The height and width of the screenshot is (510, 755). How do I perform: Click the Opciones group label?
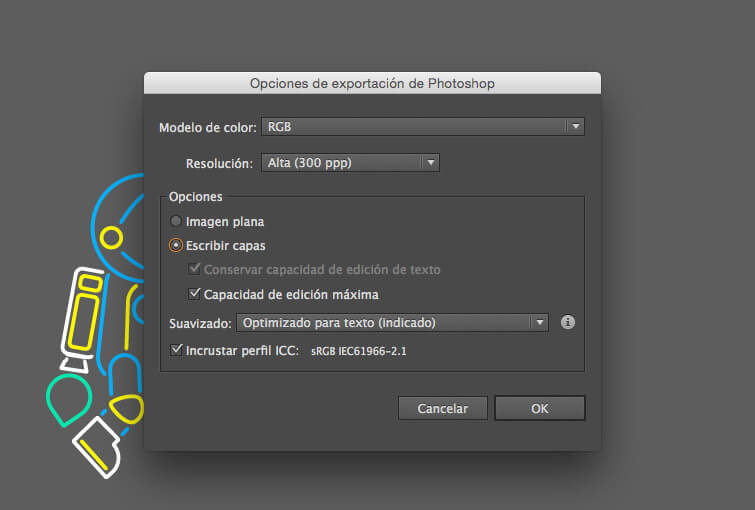coord(195,197)
